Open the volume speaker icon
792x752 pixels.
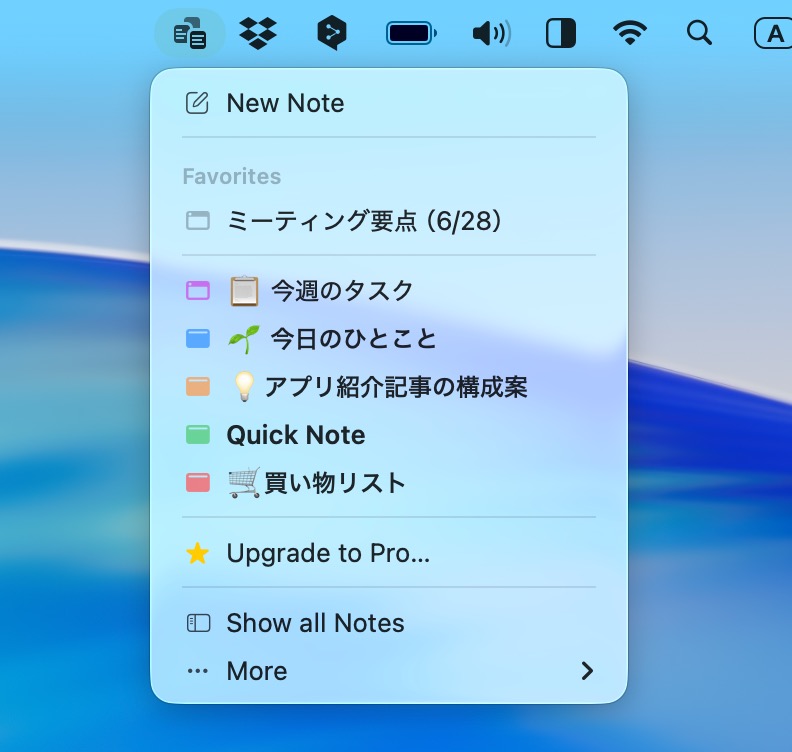[490, 34]
